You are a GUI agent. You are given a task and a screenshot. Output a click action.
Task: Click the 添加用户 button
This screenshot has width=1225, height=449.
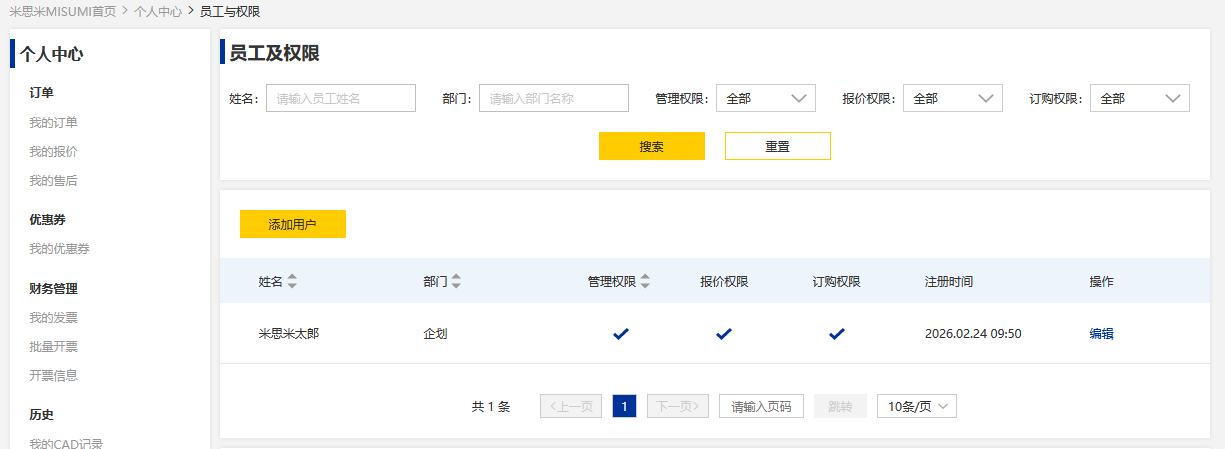292,225
